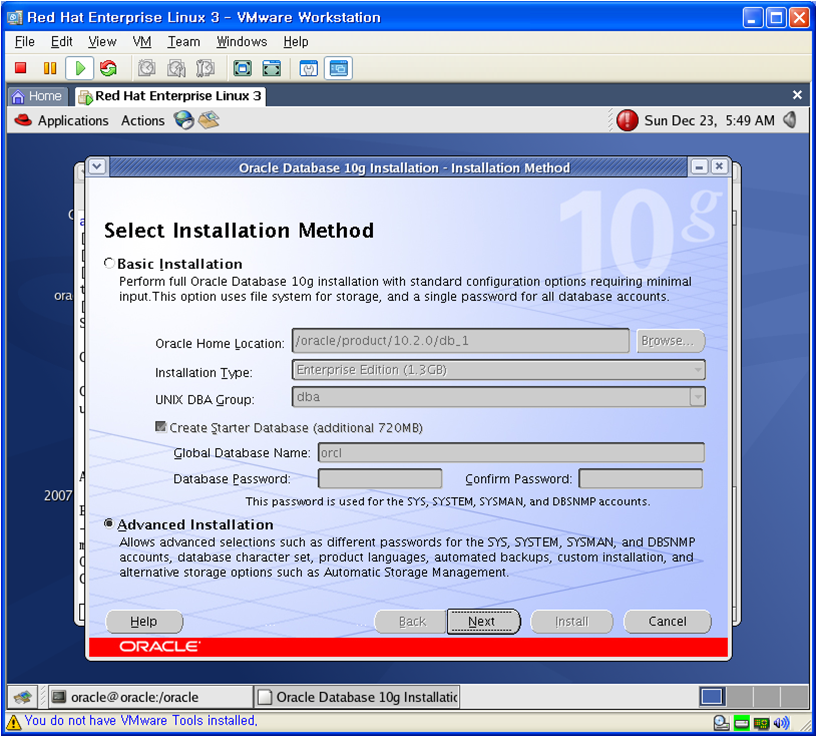Click the GNOME panel volume speaker icon
This screenshot has width=817, height=737.
coord(790,120)
